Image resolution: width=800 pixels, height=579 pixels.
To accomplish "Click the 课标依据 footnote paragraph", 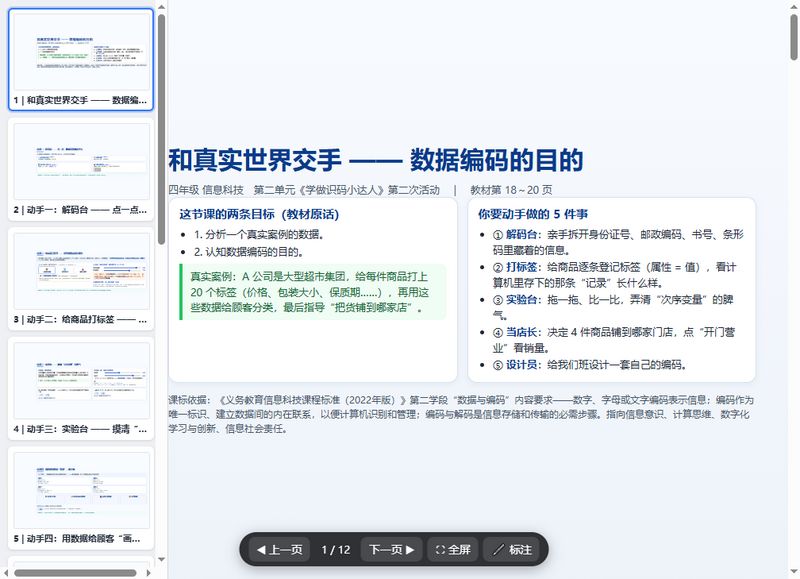I will tap(461, 414).
